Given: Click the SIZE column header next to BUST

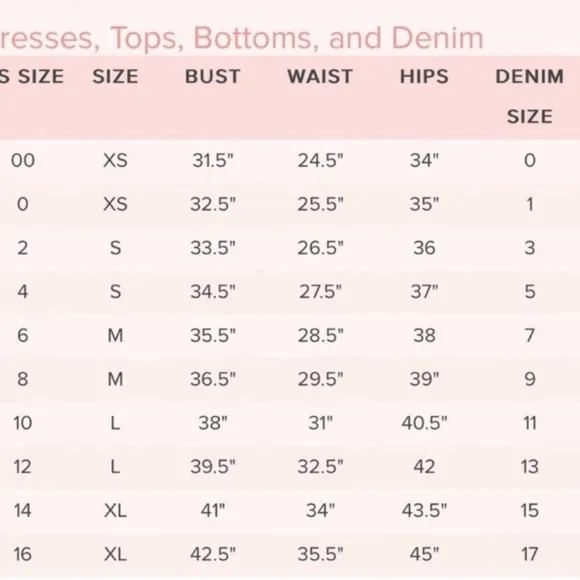Looking at the screenshot, I should (x=115, y=77).
